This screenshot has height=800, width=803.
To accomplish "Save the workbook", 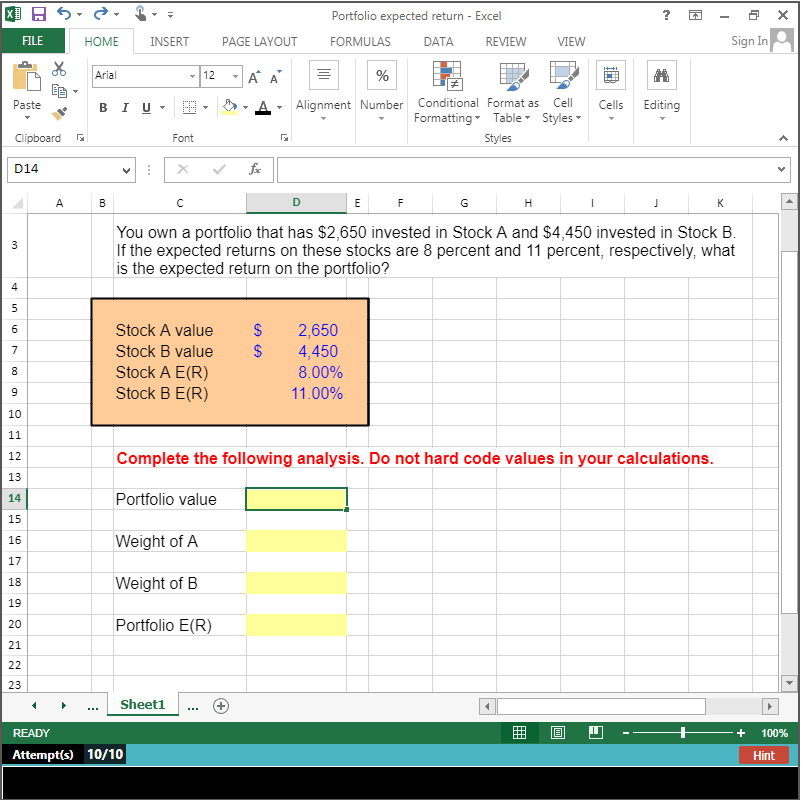I will point(38,13).
